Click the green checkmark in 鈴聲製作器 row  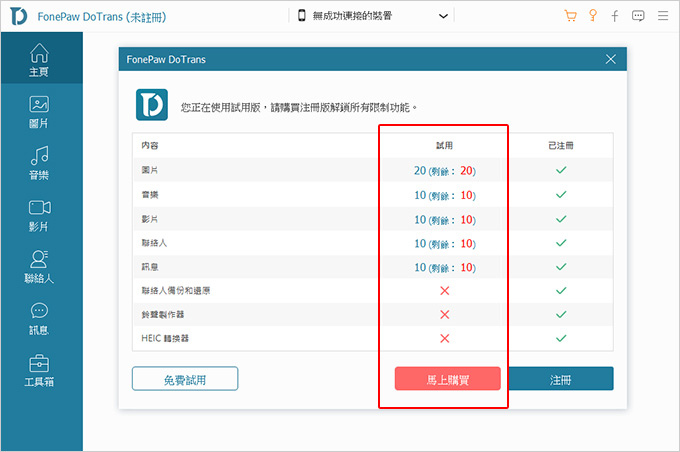[x=561, y=314]
